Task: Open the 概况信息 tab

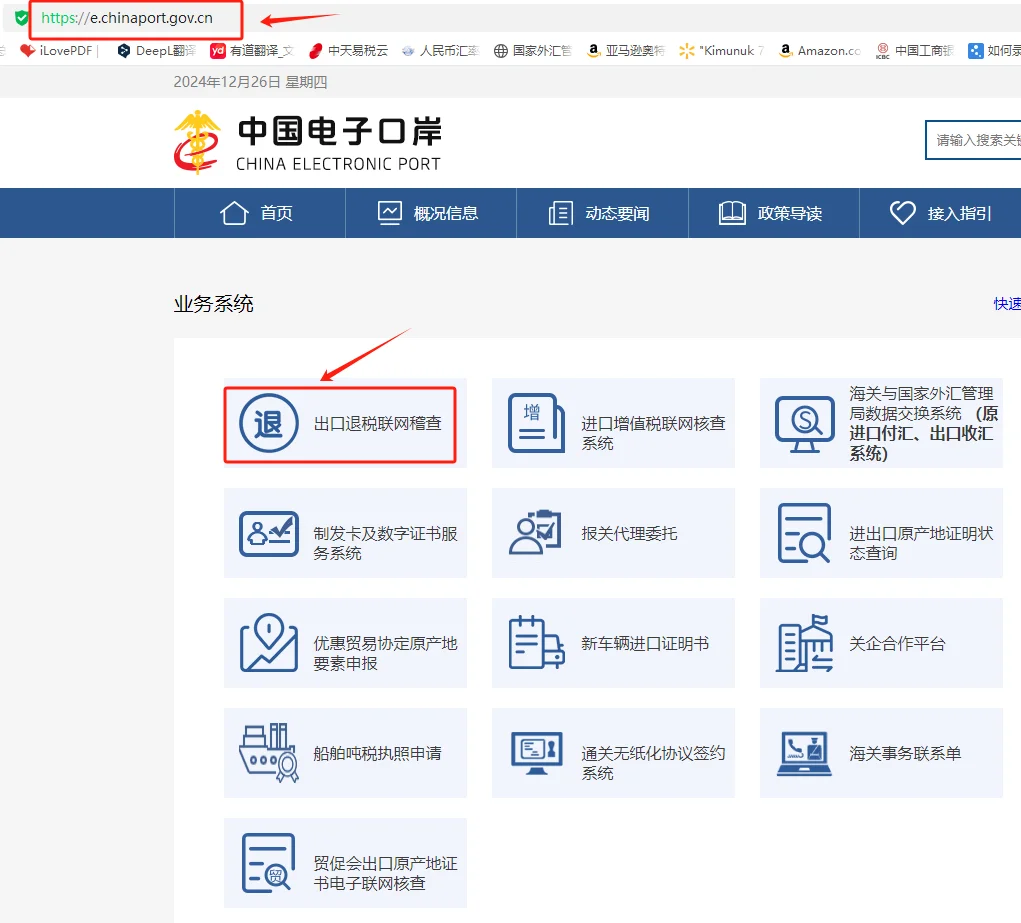Action: [430, 212]
